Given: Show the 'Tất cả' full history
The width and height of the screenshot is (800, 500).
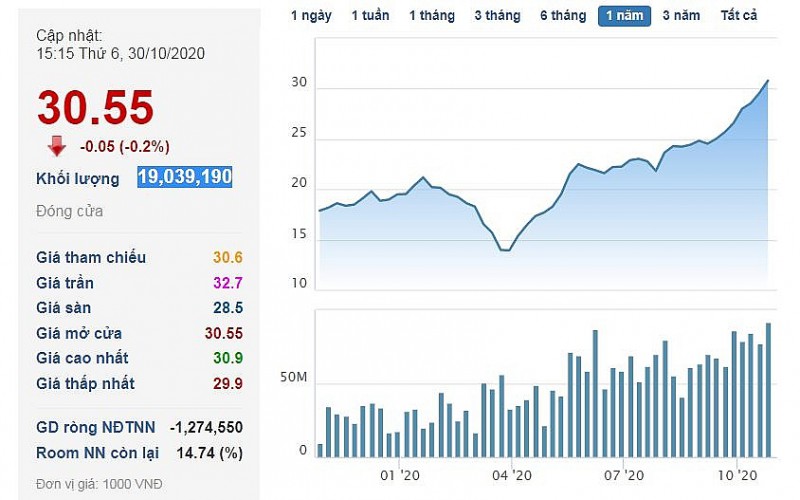Looking at the screenshot, I should (x=739, y=15).
